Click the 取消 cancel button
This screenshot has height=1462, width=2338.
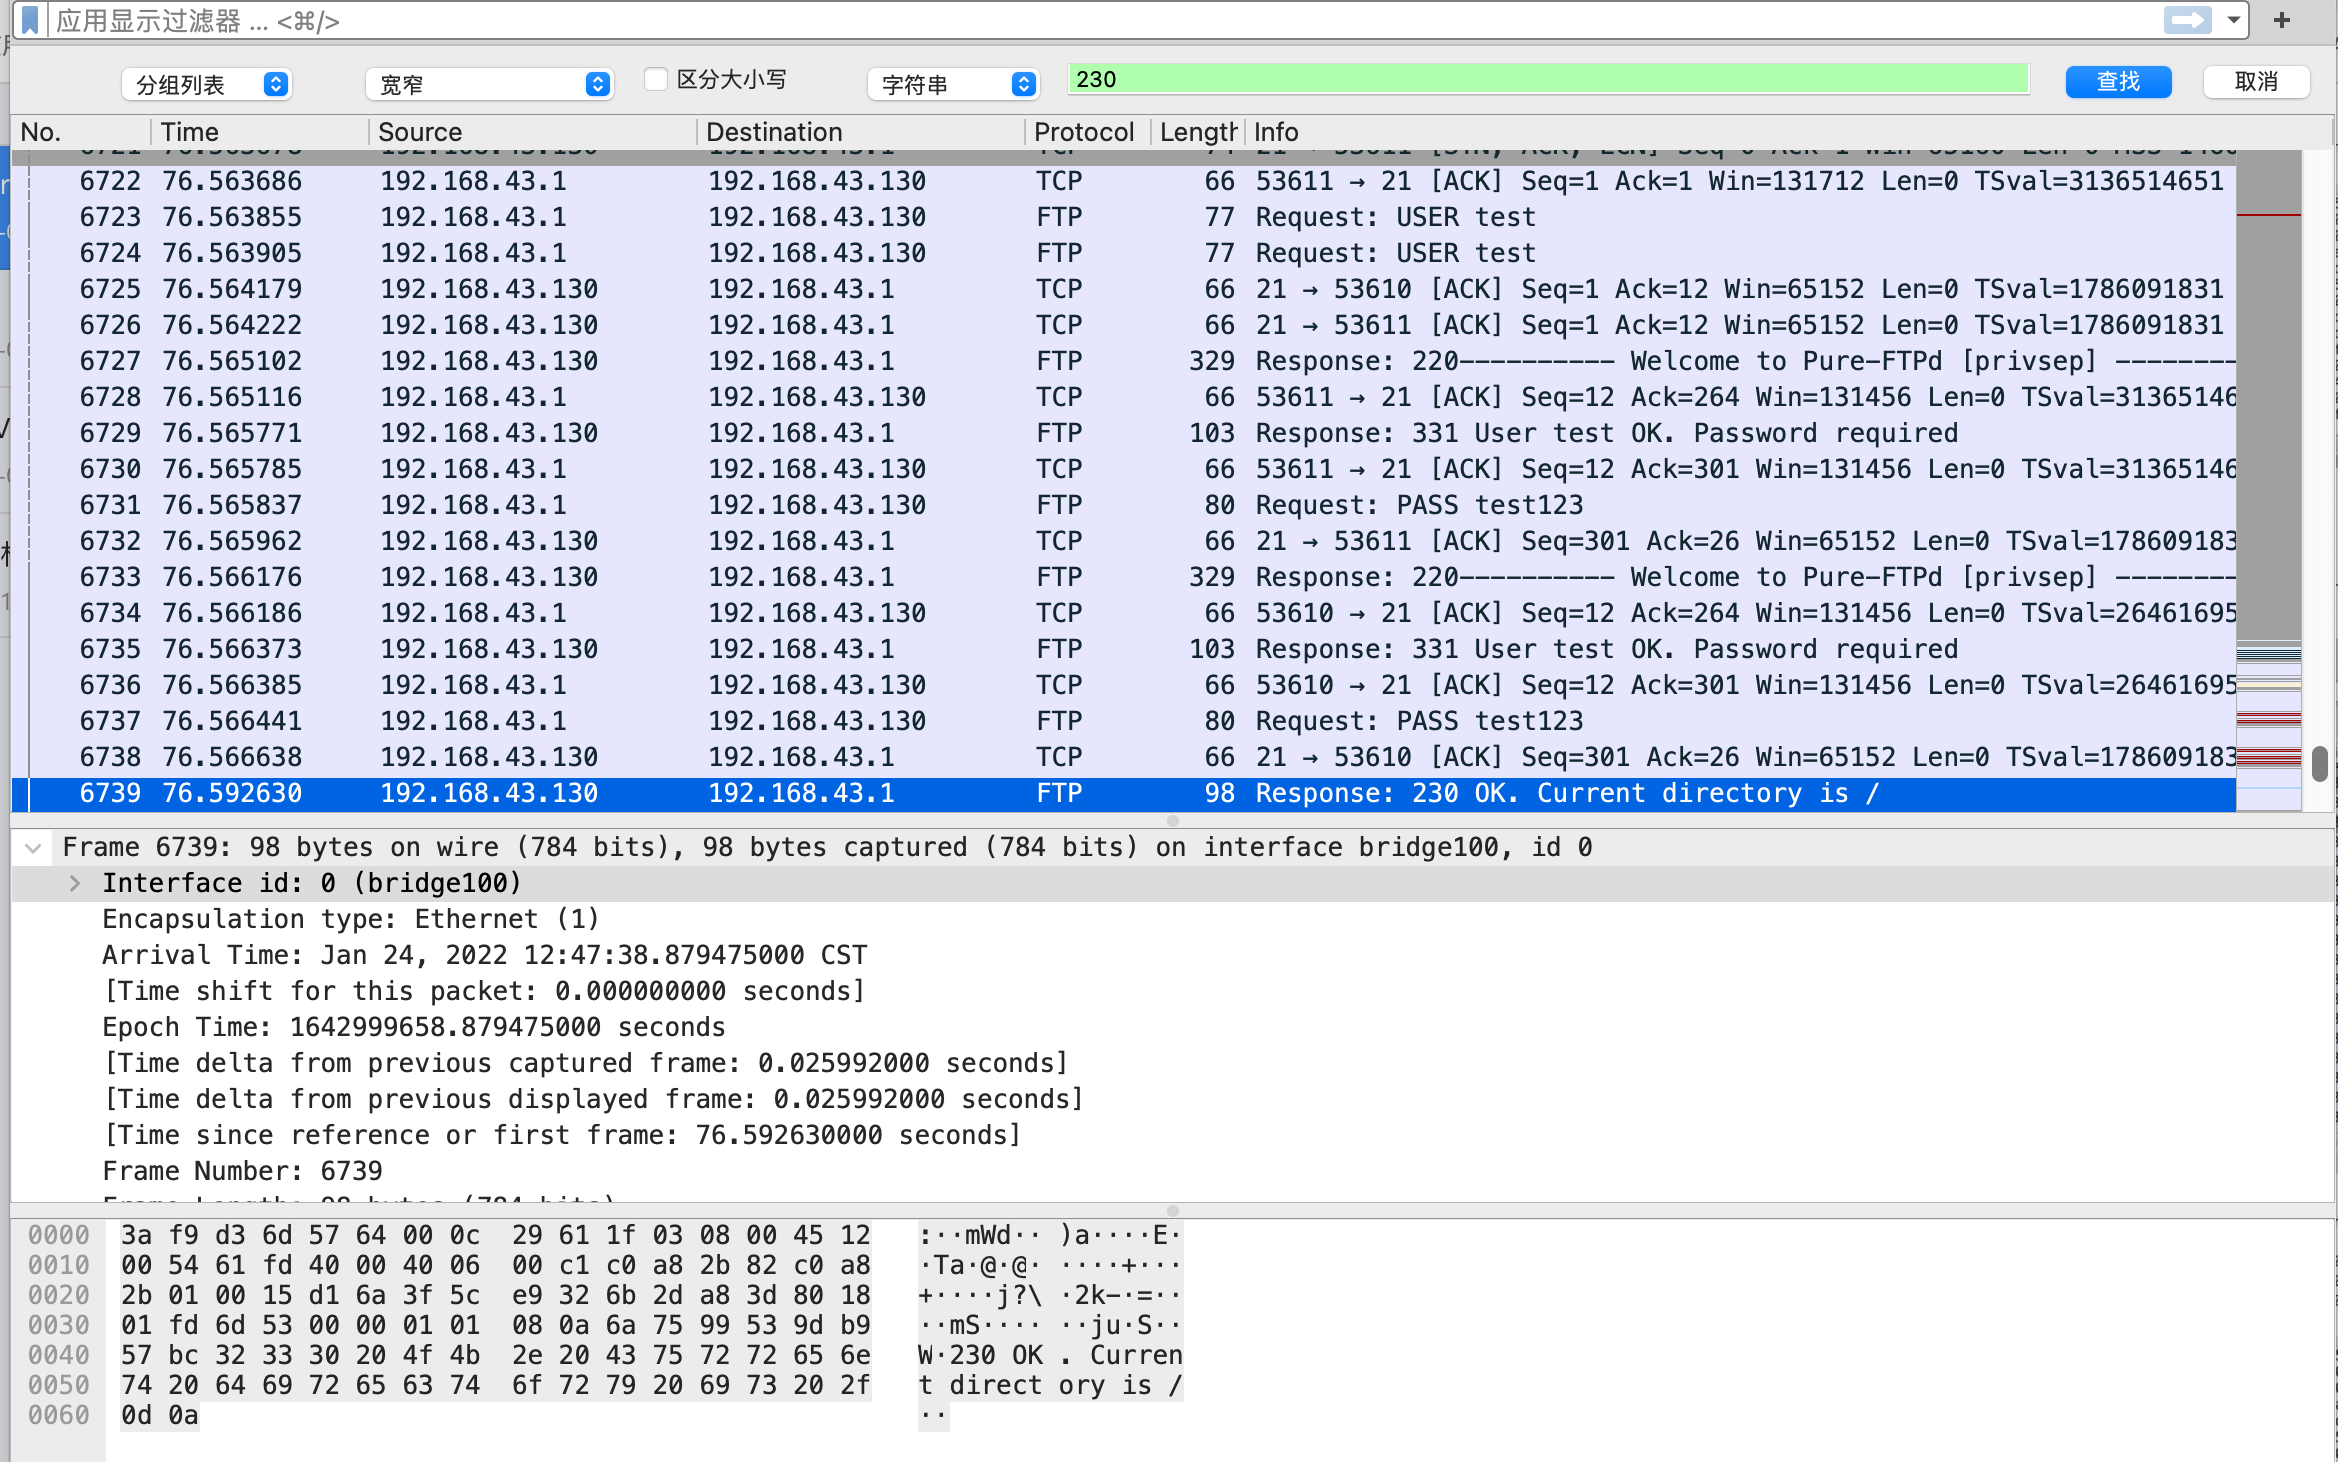[x=2256, y=81]
